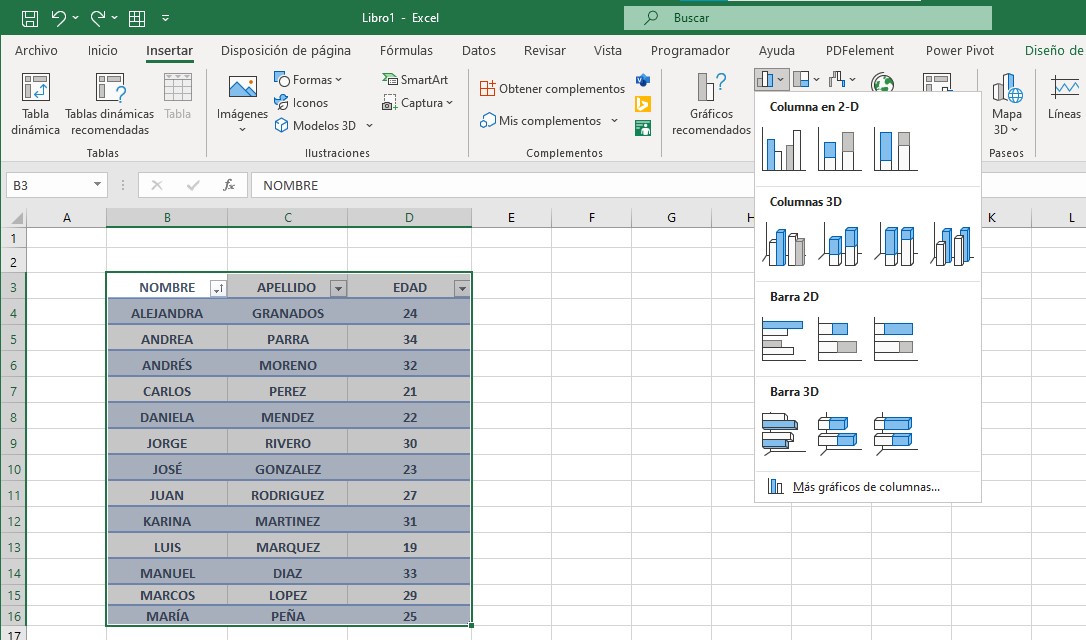The image size is (1086, 640).
Task: Click the cell name box showing B3
Action: click(x=47, y=185)
